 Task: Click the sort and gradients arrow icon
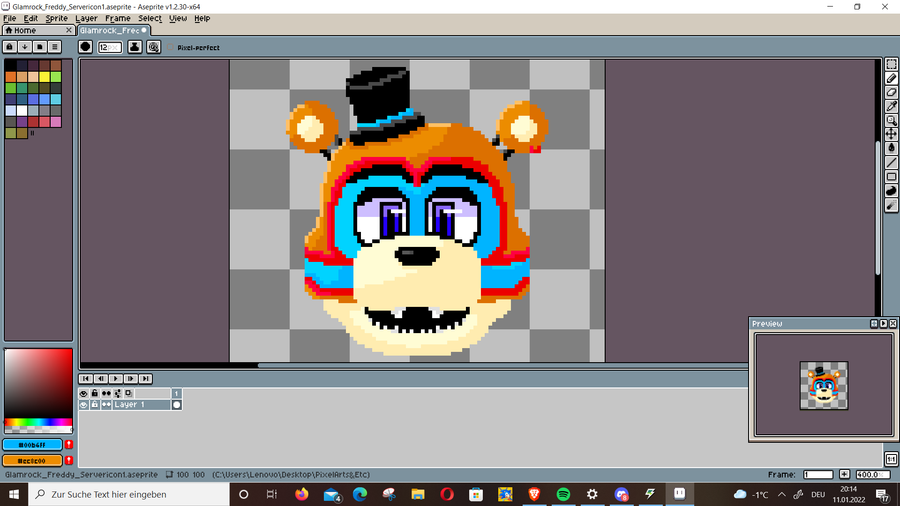pos(25,46)
